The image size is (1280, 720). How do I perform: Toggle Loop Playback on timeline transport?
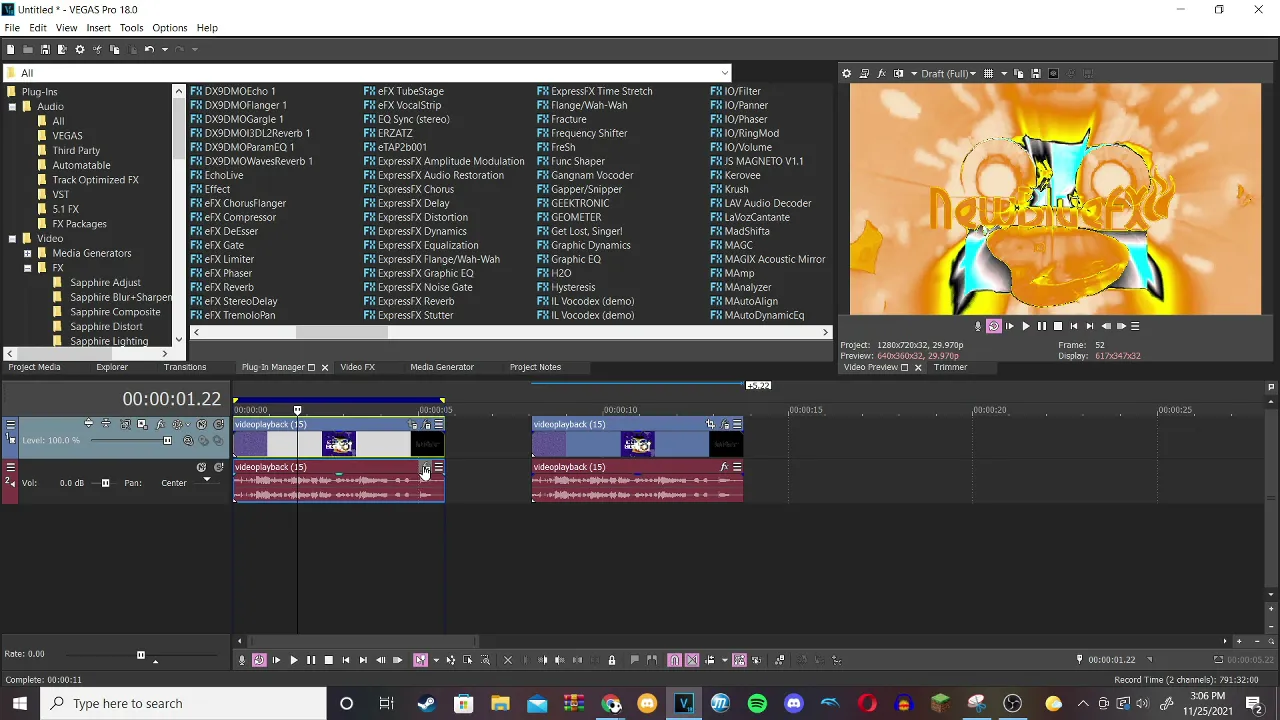260,660
